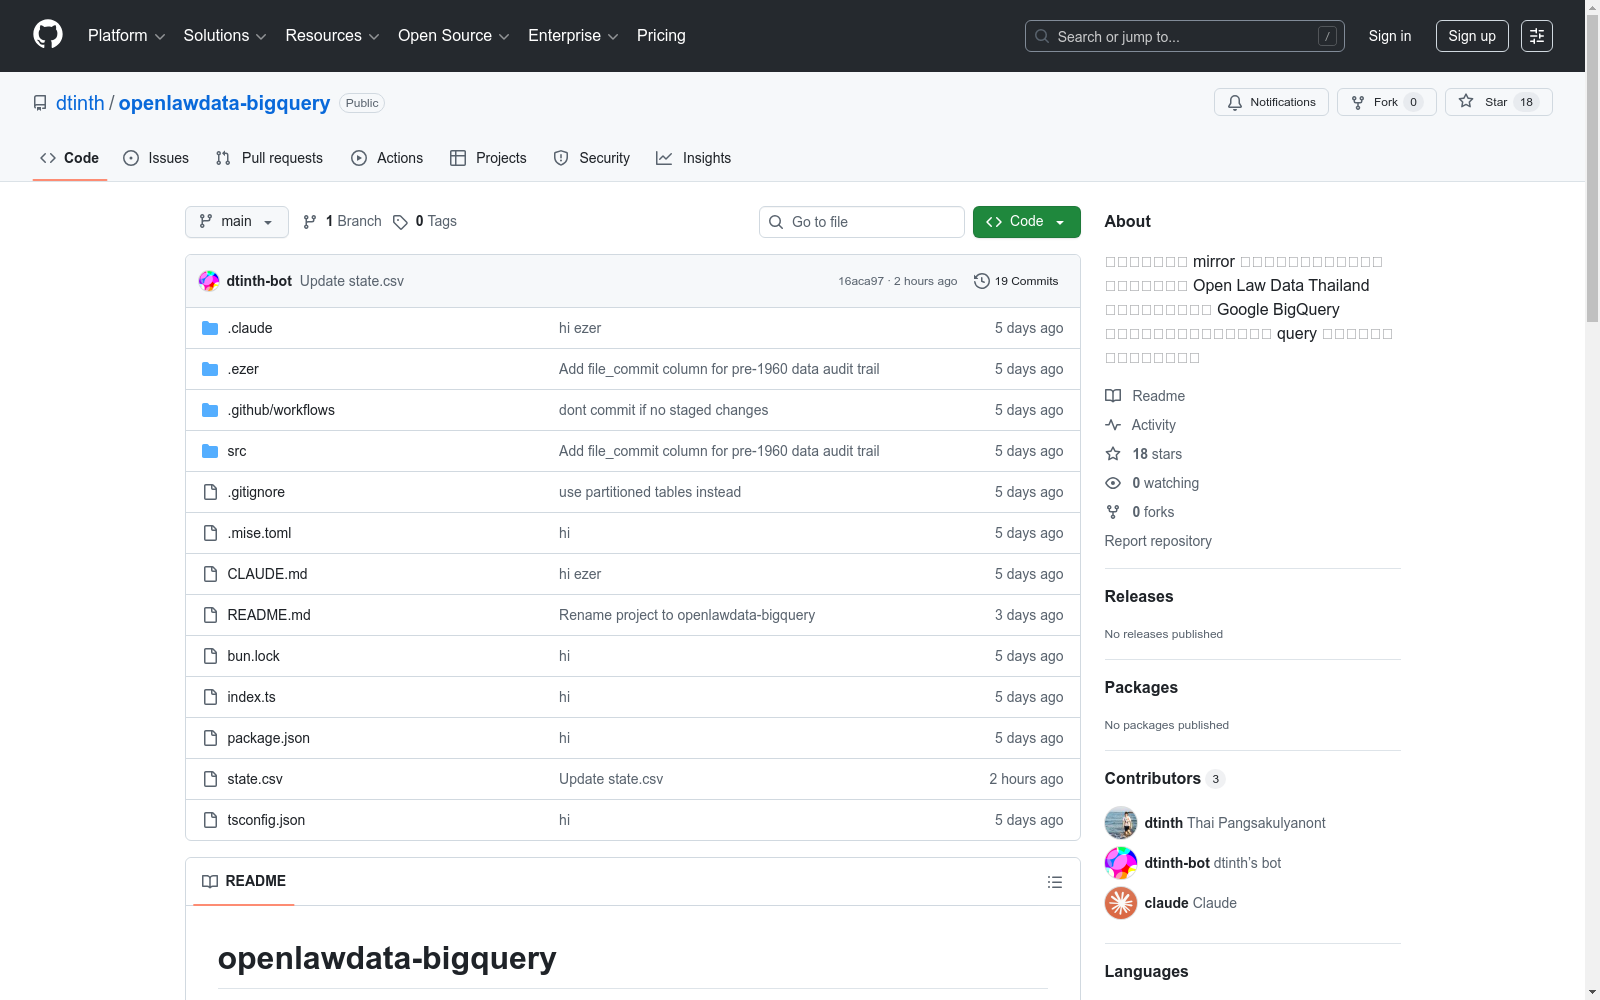The image size is (1600, 1000).
Task: Switch to the Projects tab
Action: pyautogui.click(x=488, y=158)
